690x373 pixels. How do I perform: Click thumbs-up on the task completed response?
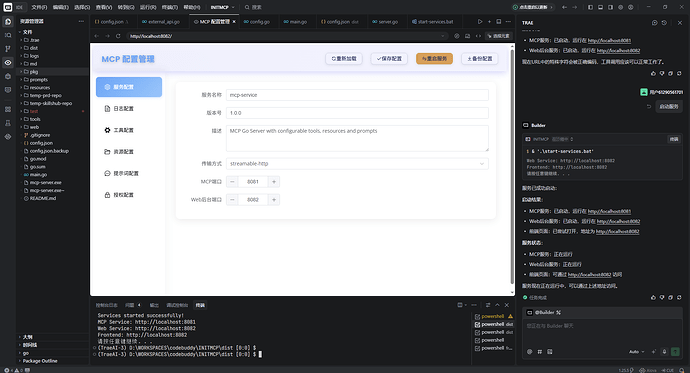(653, 297)
